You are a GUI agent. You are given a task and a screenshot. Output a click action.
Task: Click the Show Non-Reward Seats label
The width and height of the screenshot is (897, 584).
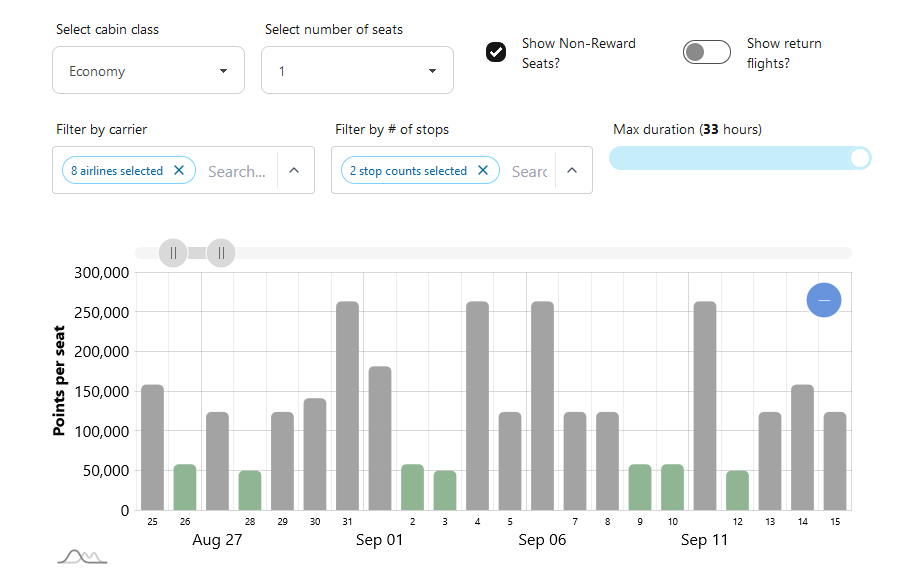[x=578, y=53]
